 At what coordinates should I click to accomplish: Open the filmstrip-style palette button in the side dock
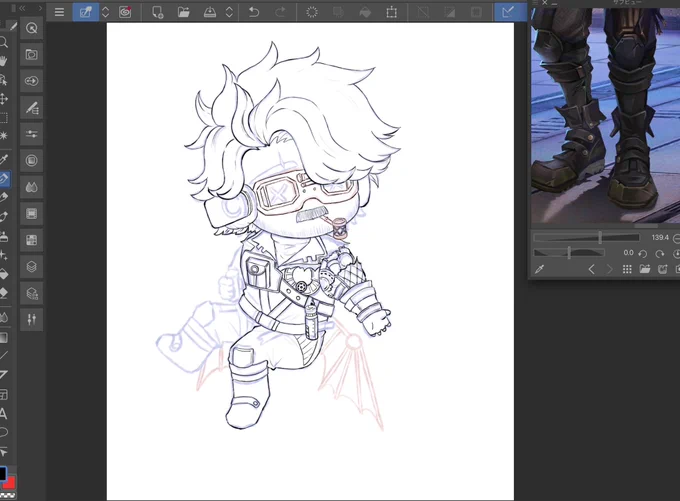pos(31,213)
